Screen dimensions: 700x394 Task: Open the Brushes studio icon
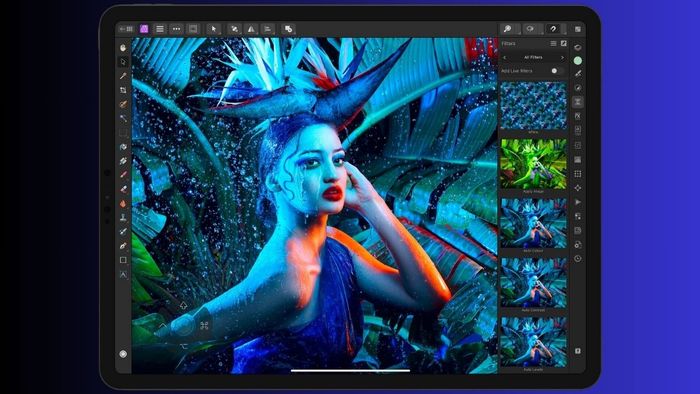[x=578, y=74]
